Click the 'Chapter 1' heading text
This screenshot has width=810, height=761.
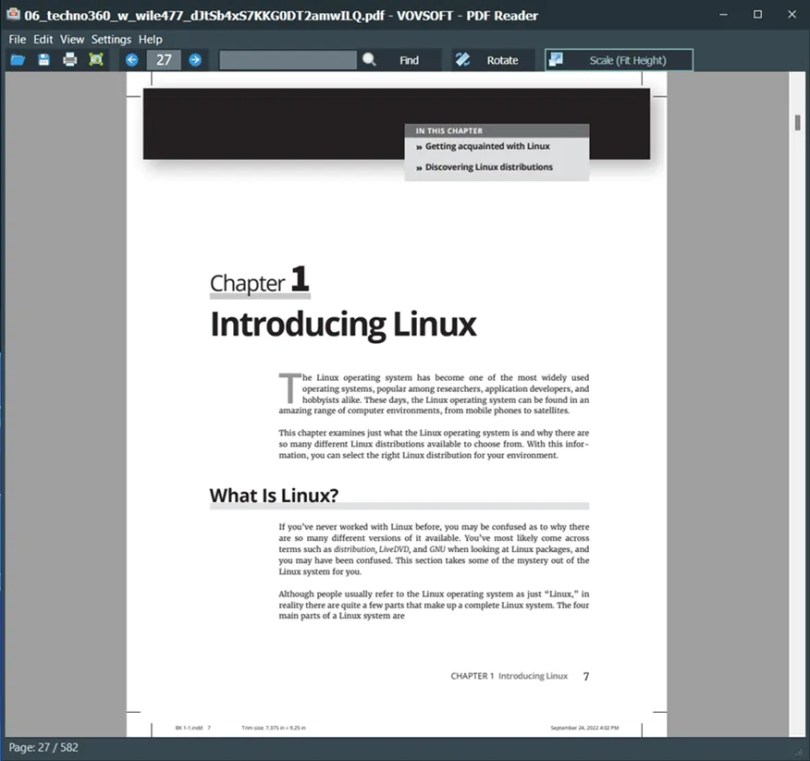[259, 281]
